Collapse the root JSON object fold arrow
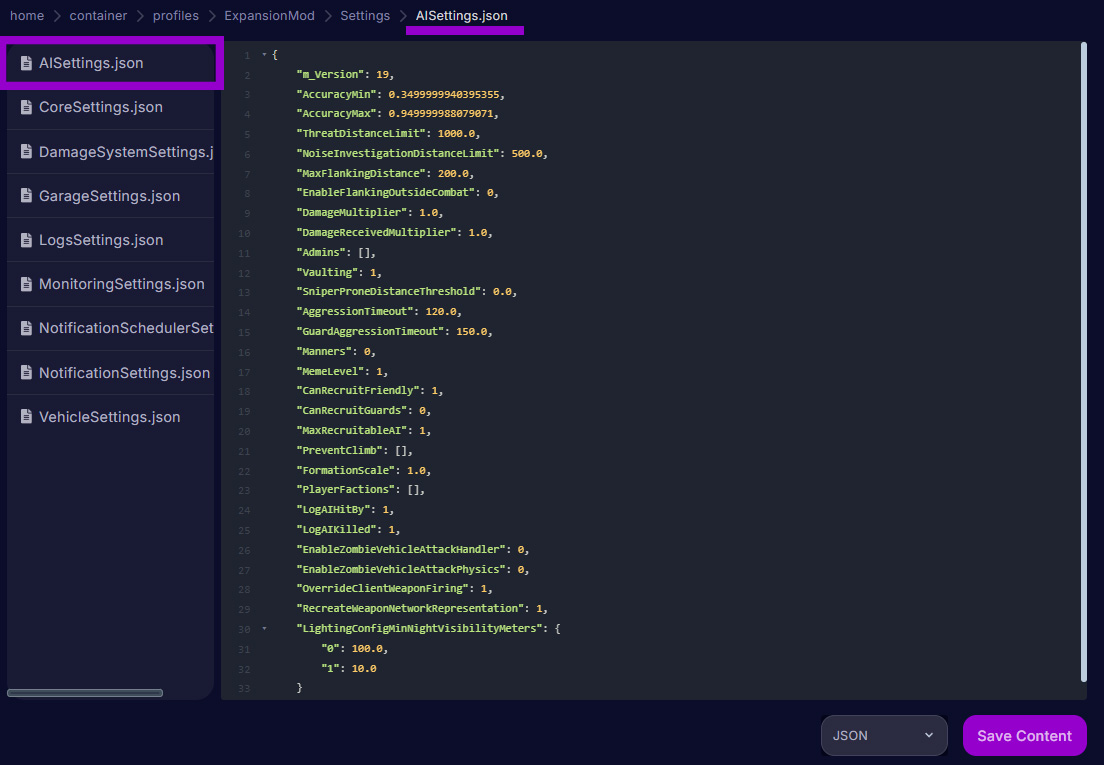Image resolution: width=1104 pixels, height=765 pixels. click(264, 54)
